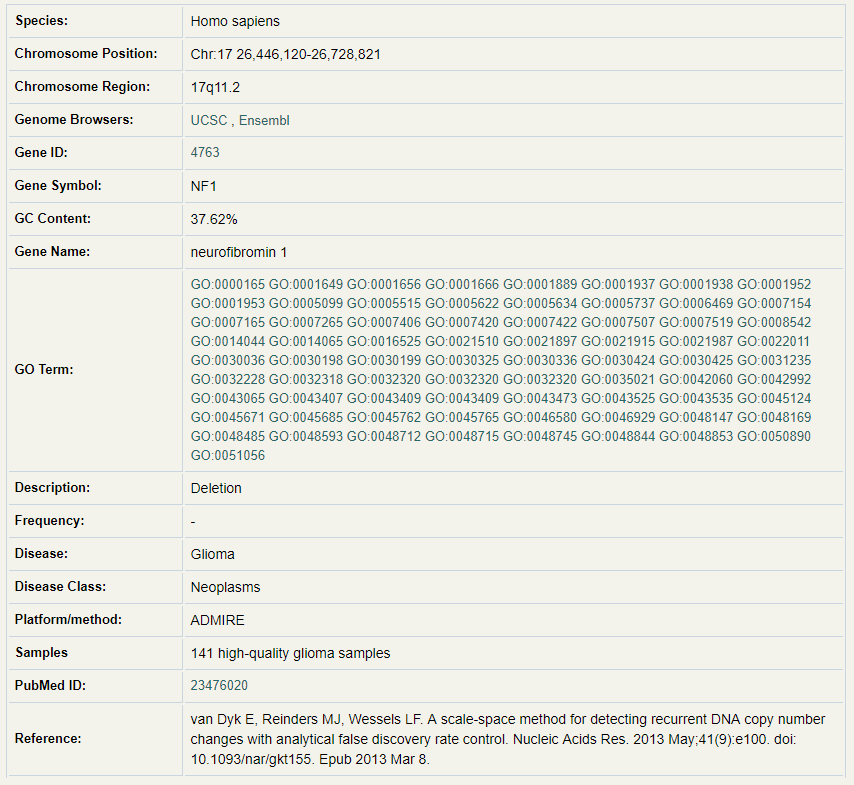Click the GO:0008542 term link

[774, 322]
